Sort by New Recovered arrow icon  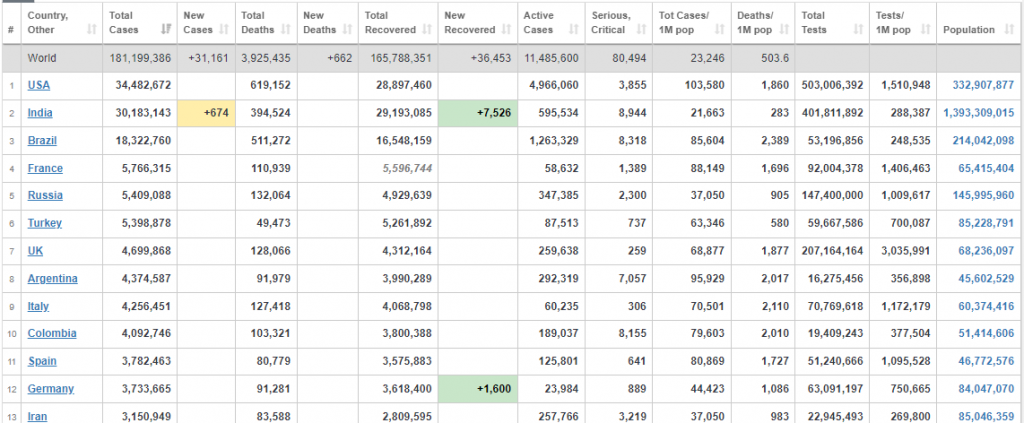point(506,29)
